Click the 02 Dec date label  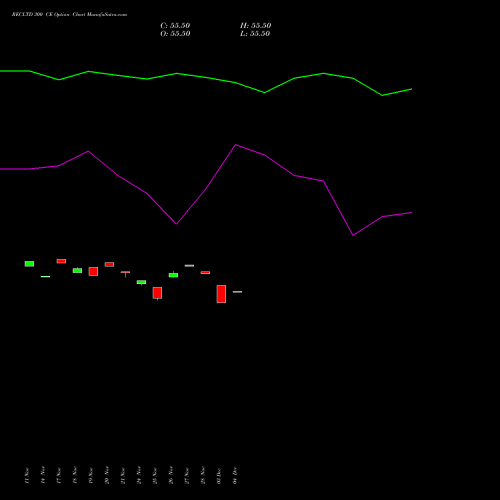(x=219, y=475)
